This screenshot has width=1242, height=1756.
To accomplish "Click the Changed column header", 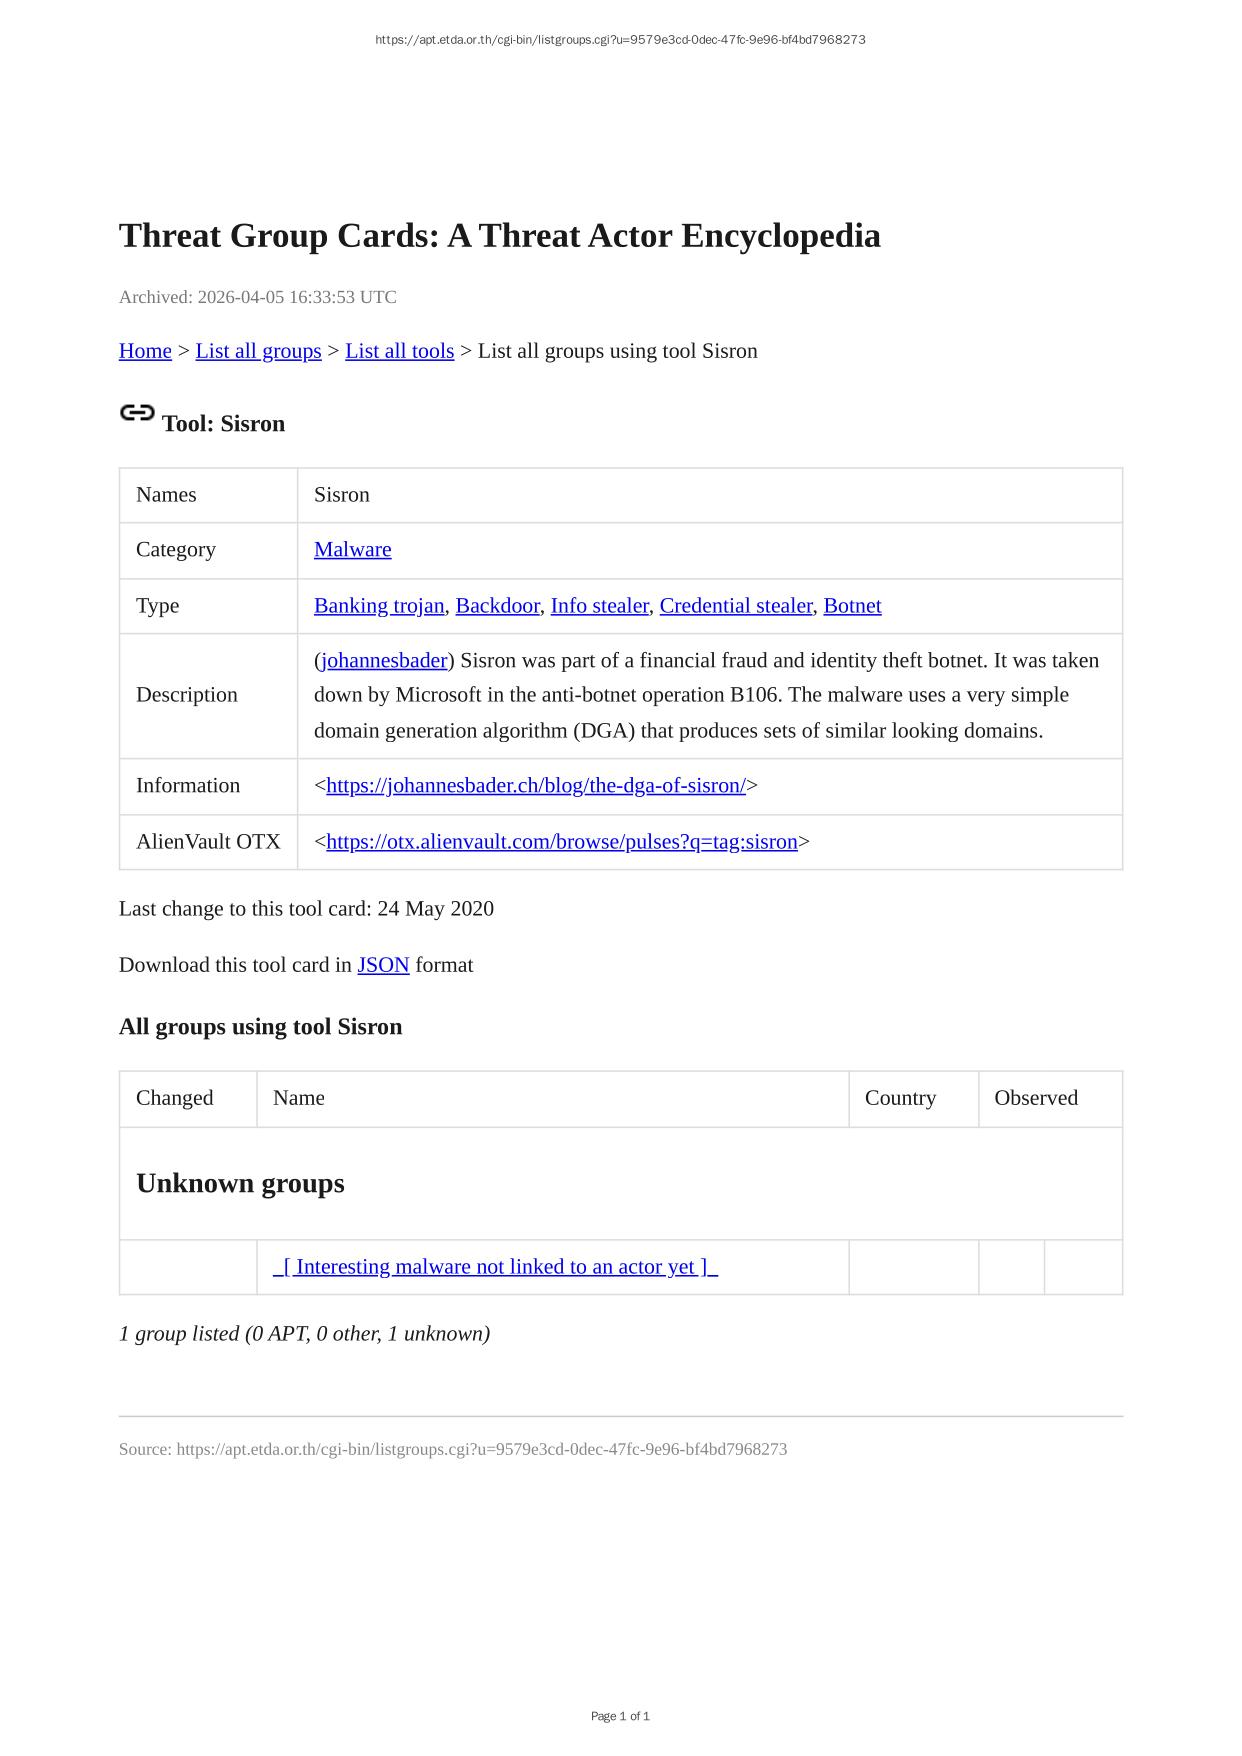I will 175,1098.
